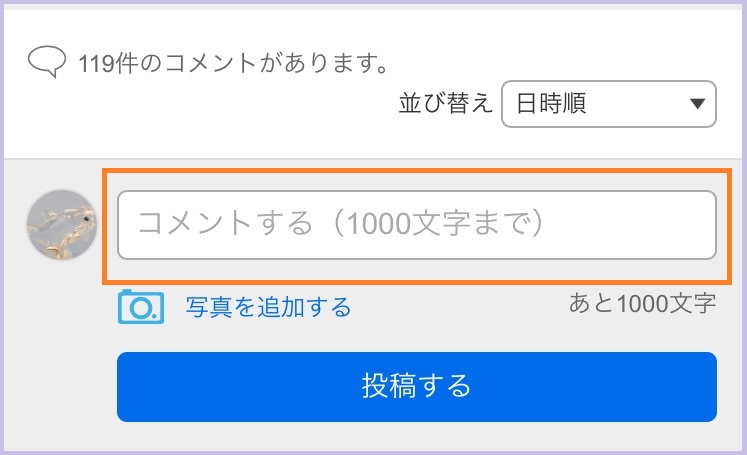The image size is (747, 455).
Task: Click the black triangle arrow in sort box
Action: (x=697, y=103)
